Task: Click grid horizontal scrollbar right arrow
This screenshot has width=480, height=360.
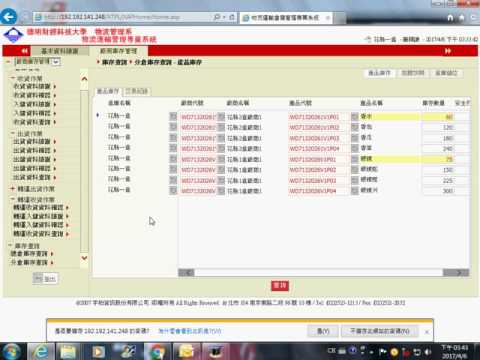Action: (x=456, y=273)
